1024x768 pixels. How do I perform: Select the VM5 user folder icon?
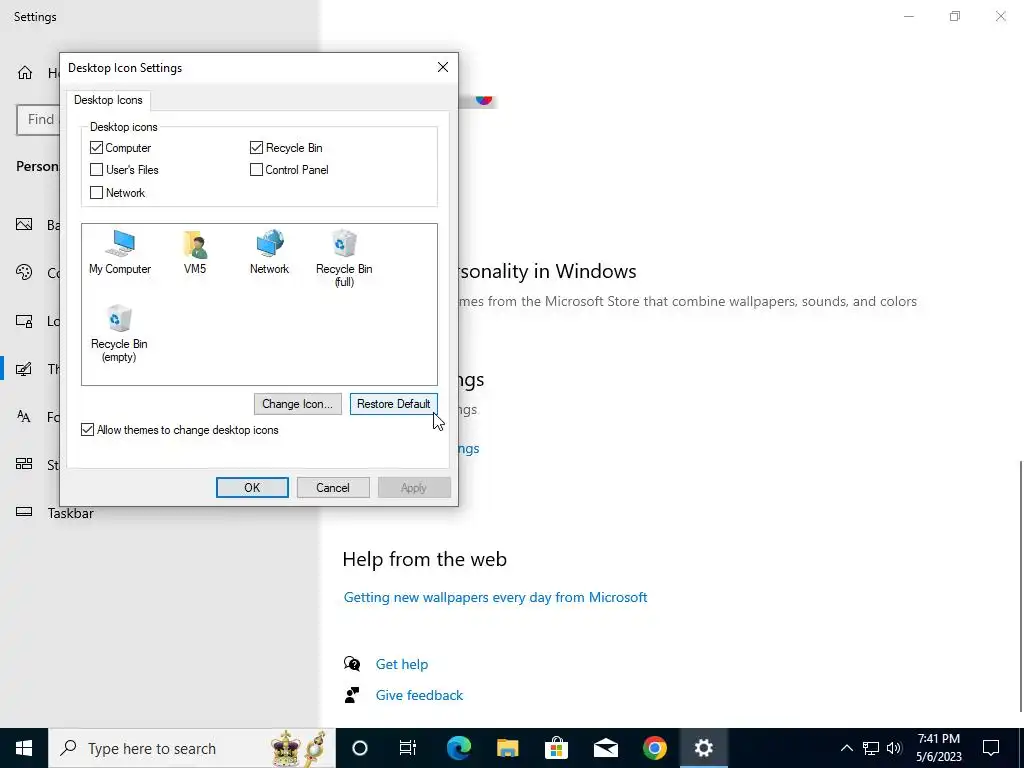(195, 252)
